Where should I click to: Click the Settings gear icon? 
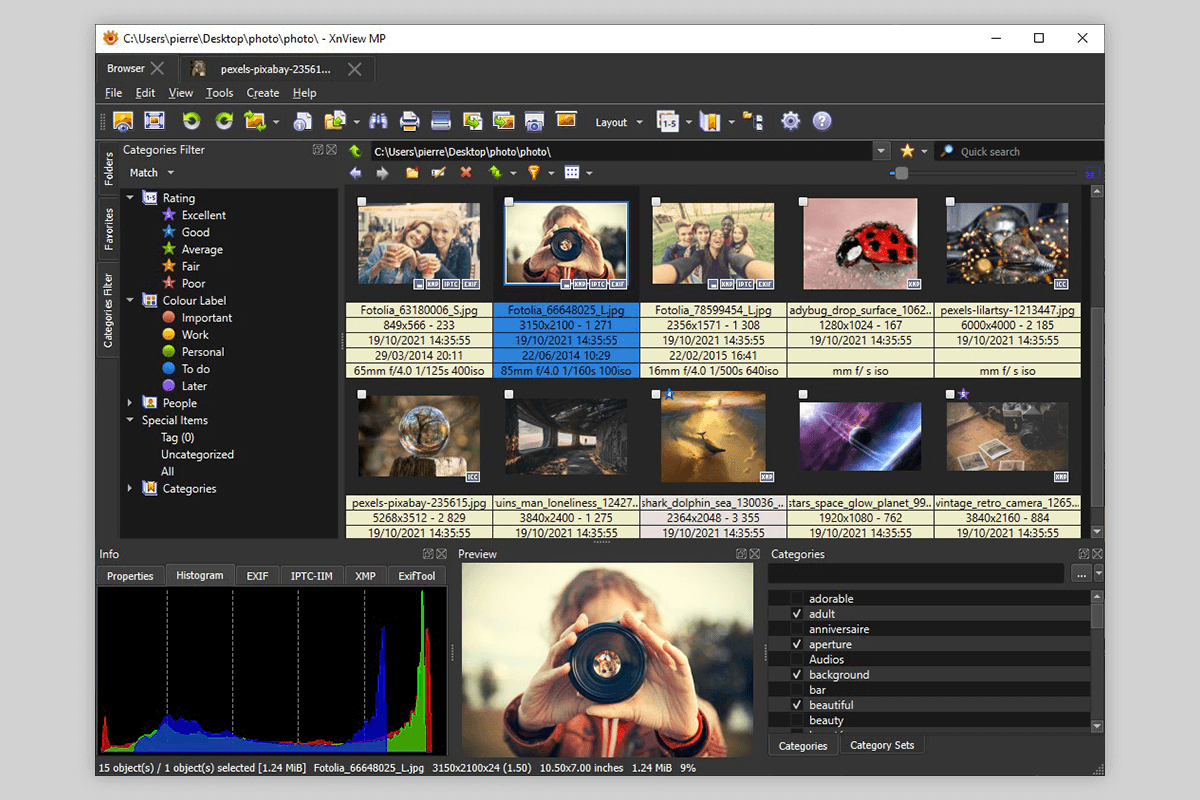(x=790, y=121)
